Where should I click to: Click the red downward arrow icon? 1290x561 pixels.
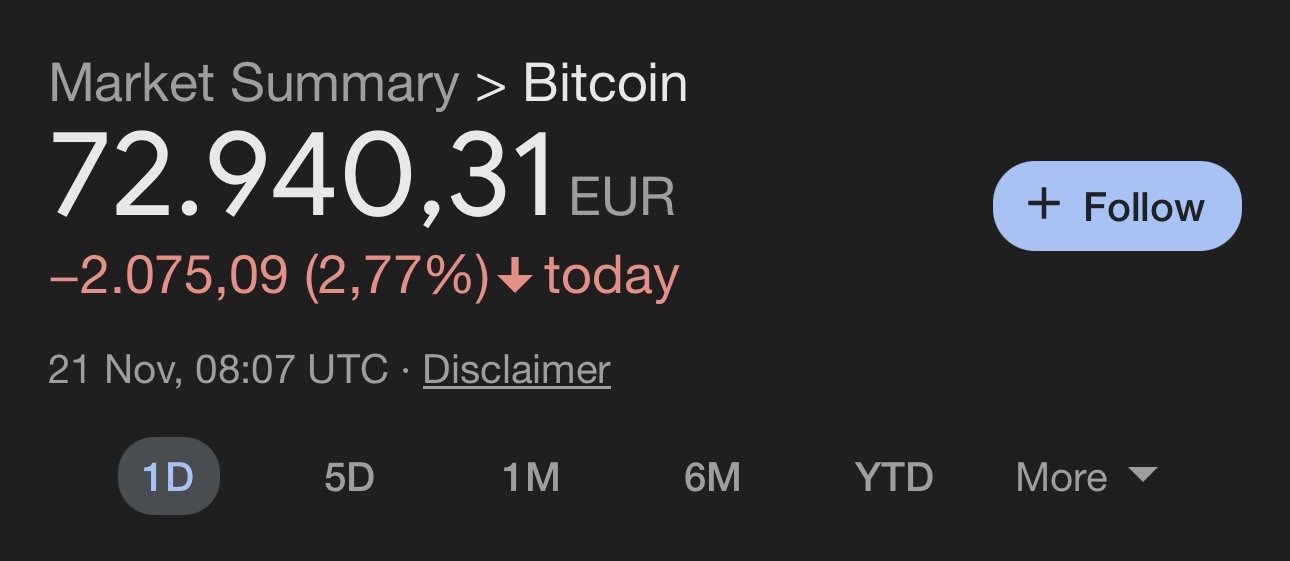(516, 277)
